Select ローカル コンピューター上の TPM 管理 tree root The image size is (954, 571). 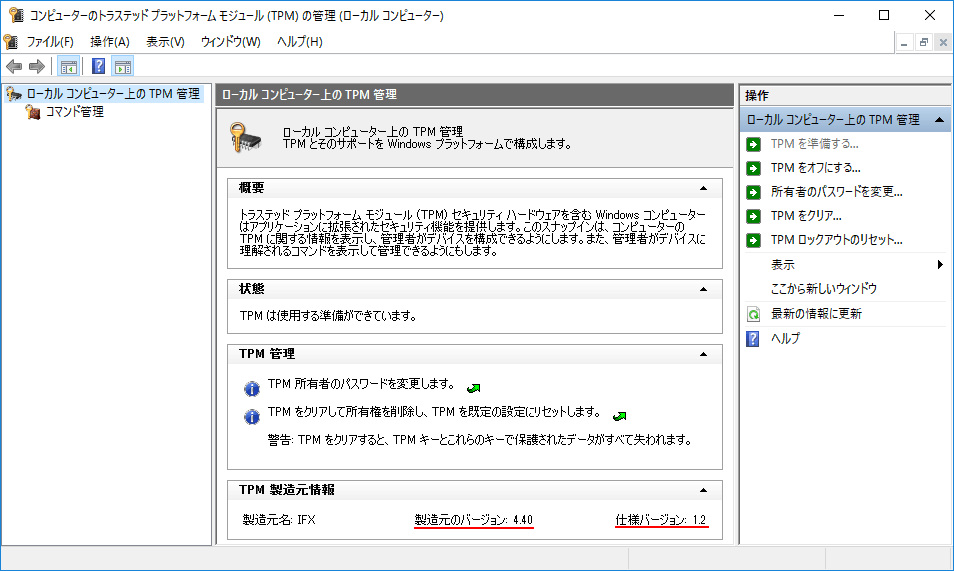pos(113,94)
